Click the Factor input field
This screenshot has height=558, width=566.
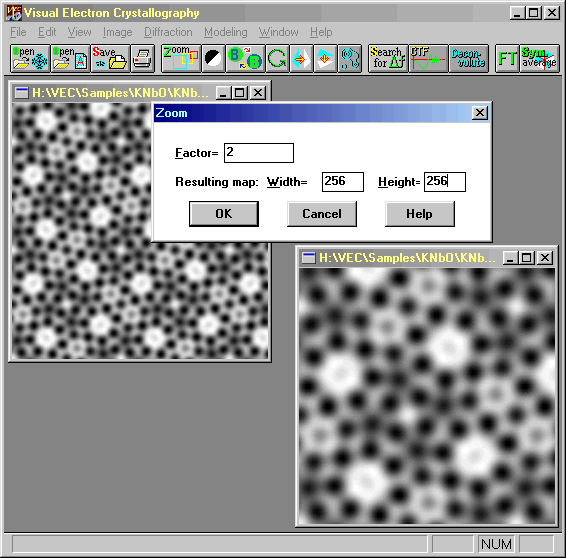[x=259, y=153]
